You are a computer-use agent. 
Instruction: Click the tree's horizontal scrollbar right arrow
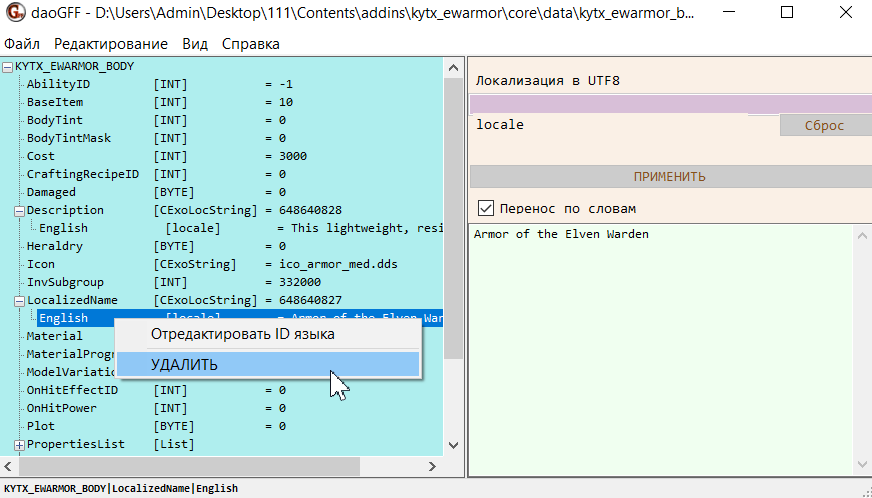coord(433,466)
